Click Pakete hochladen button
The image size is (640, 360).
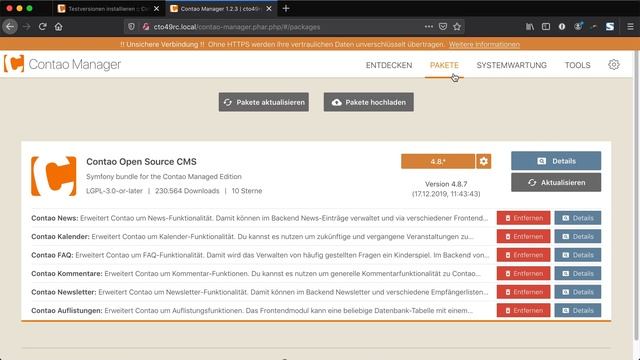[x=369, y=102]
